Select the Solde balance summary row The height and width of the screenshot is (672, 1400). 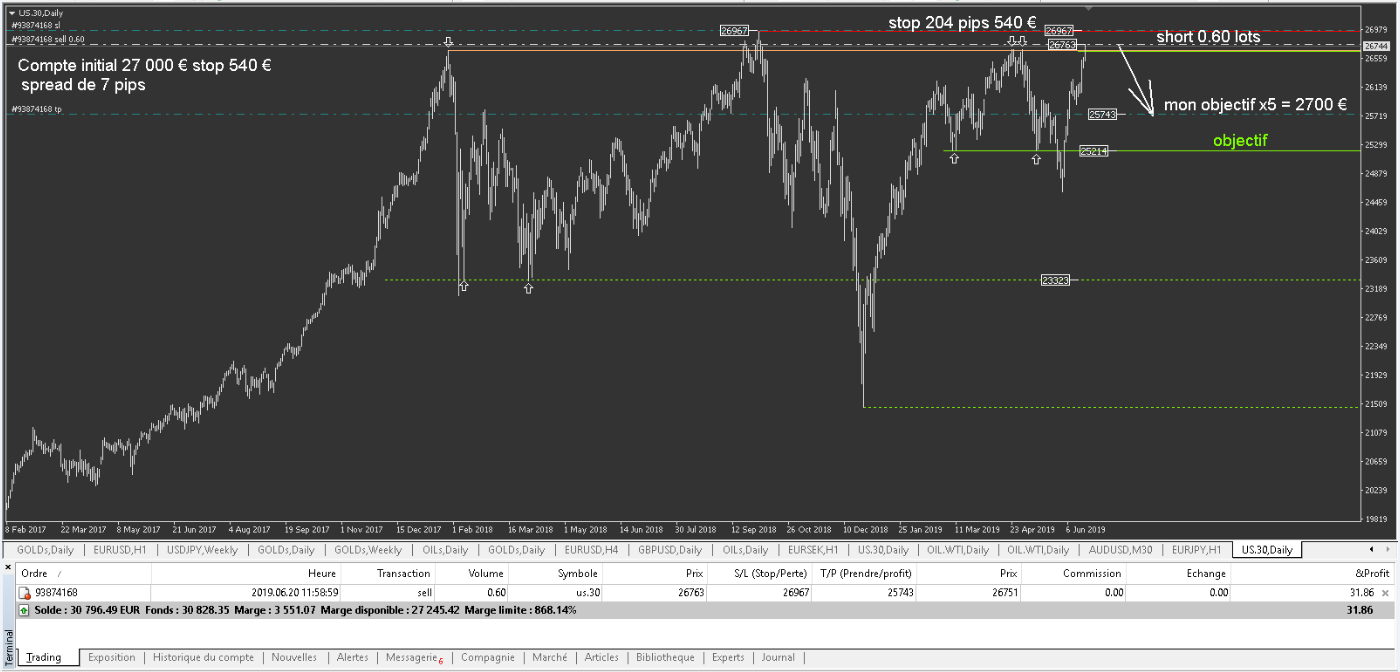point(704,609)
